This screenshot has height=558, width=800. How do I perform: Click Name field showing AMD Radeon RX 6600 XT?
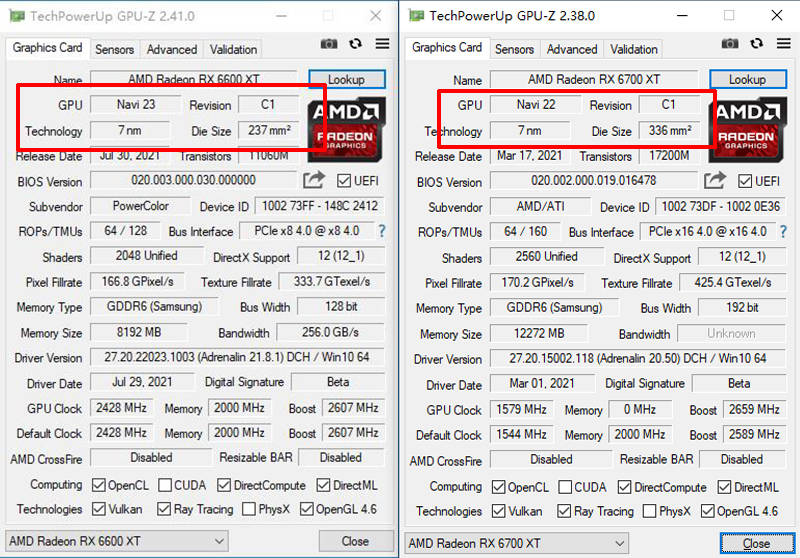(194, 79)
